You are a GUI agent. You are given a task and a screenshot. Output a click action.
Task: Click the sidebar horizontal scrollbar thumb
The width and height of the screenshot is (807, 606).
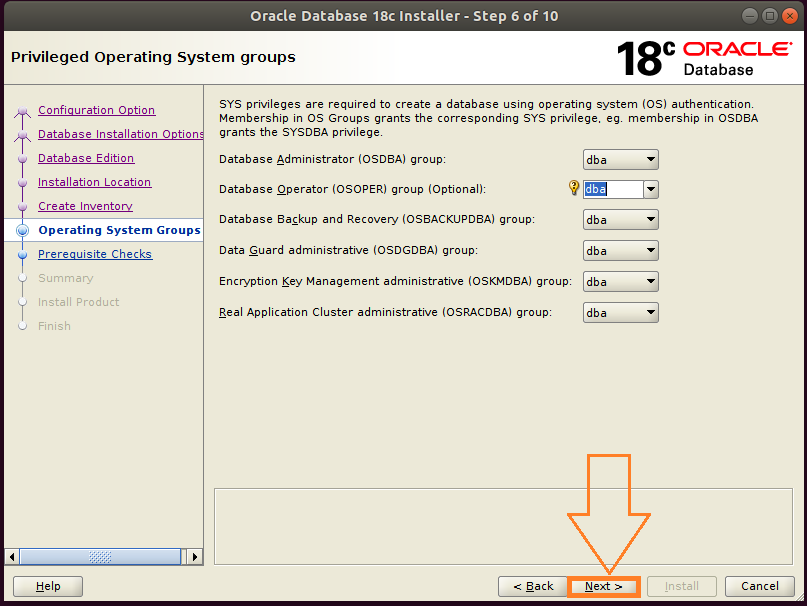point(100,557)
